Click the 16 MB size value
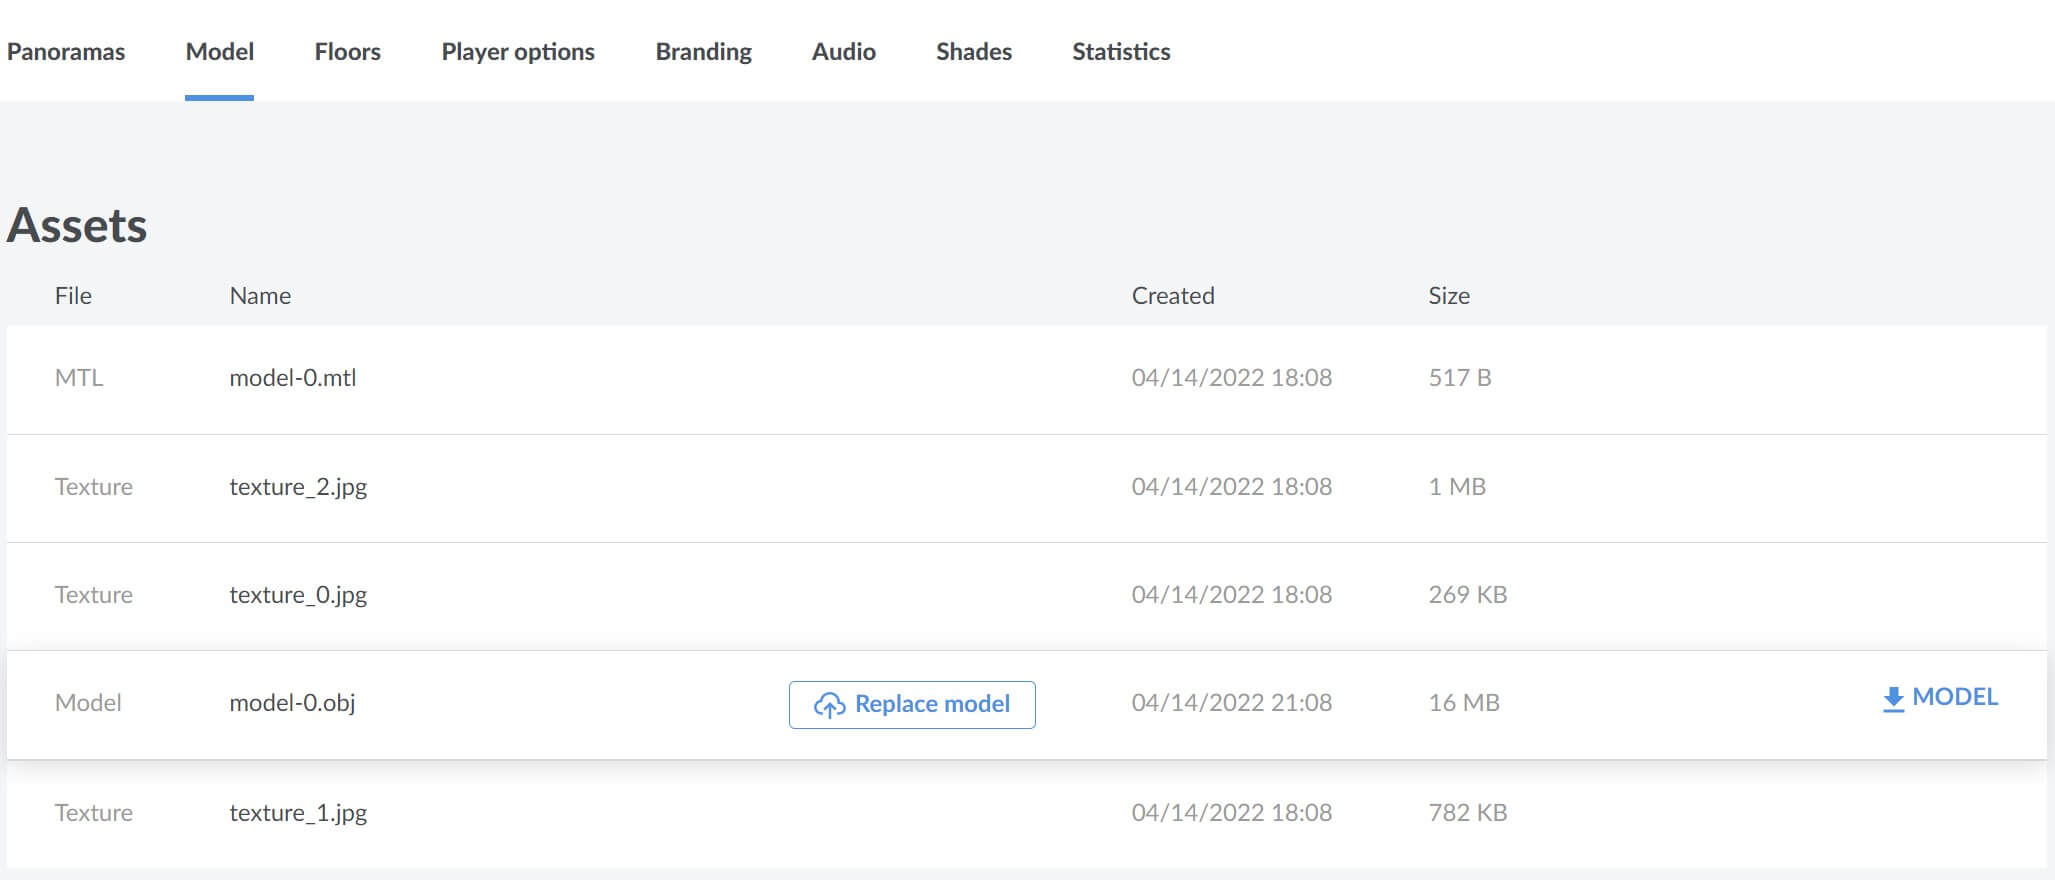The height and width of the screenshot is (880, 2055). [1464, 703]
